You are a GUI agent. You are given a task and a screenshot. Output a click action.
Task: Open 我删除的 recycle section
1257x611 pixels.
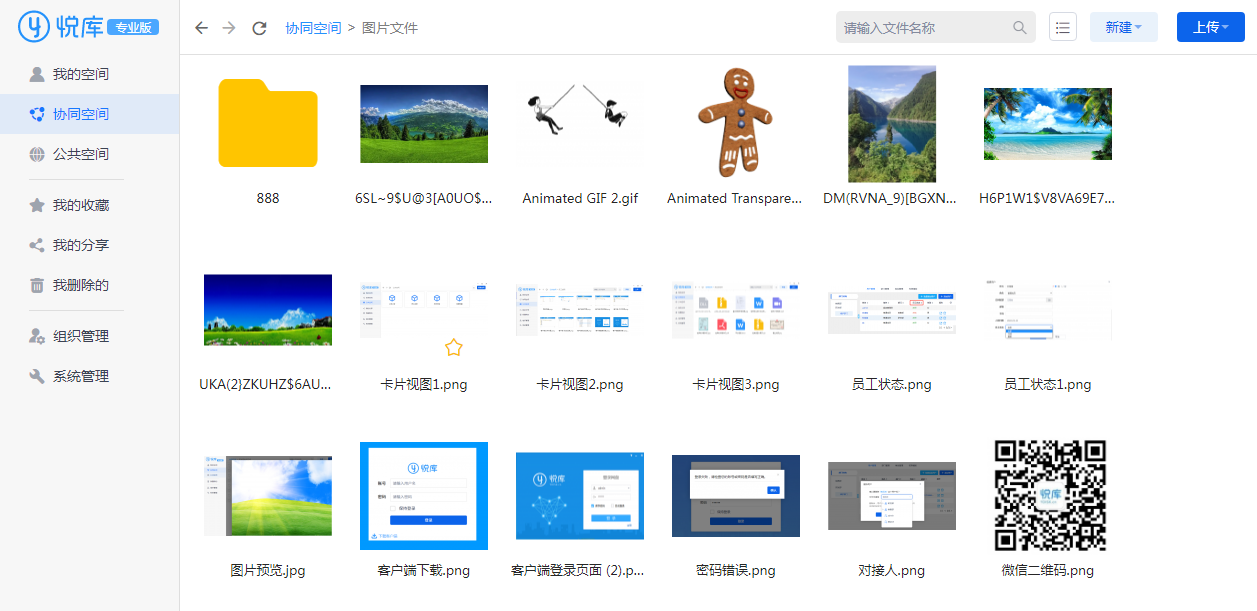(x=81, y=285)
